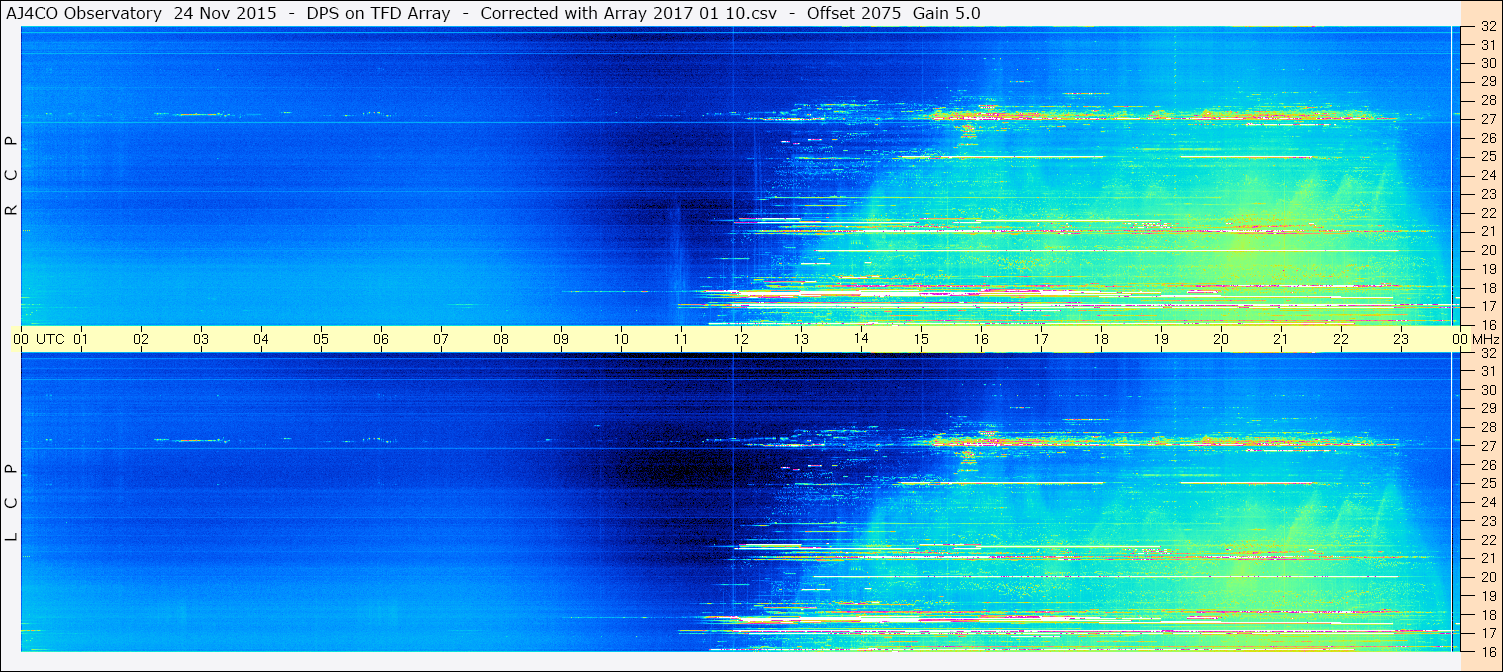This screenshot has width=1503, height=672.
Task: Click the RCP vertical panel label
Action: point(11,176)
